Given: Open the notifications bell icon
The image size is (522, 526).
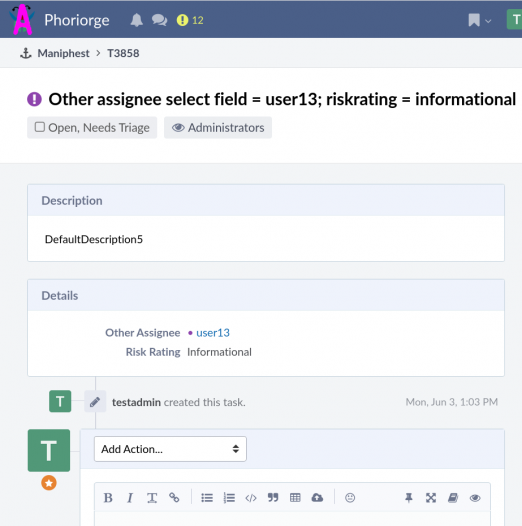Looking at the screenshot, I should (x=137, y=20).
